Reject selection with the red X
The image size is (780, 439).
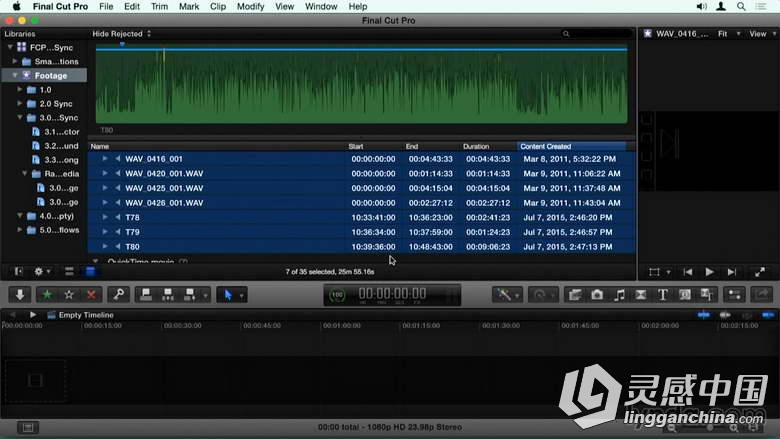92,295
